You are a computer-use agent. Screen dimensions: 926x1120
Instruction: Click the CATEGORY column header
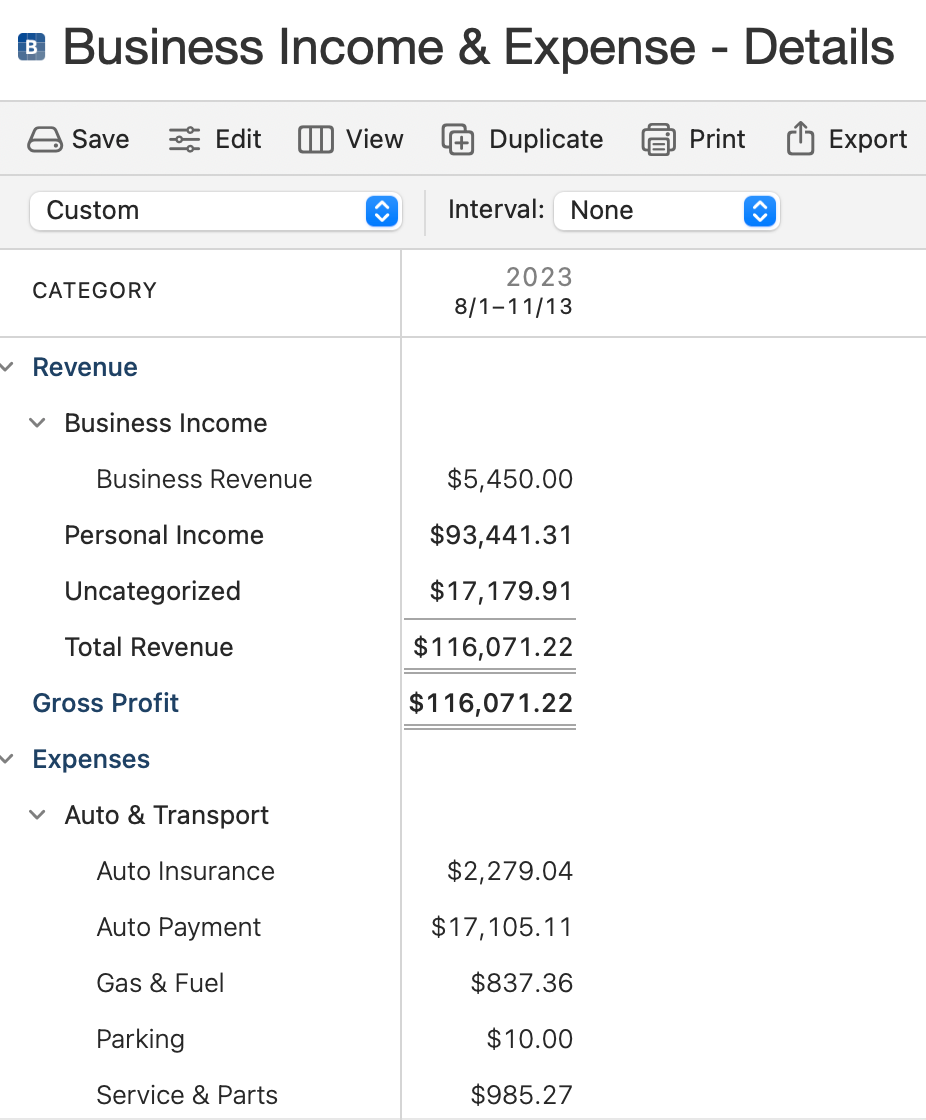coord(95,291)
